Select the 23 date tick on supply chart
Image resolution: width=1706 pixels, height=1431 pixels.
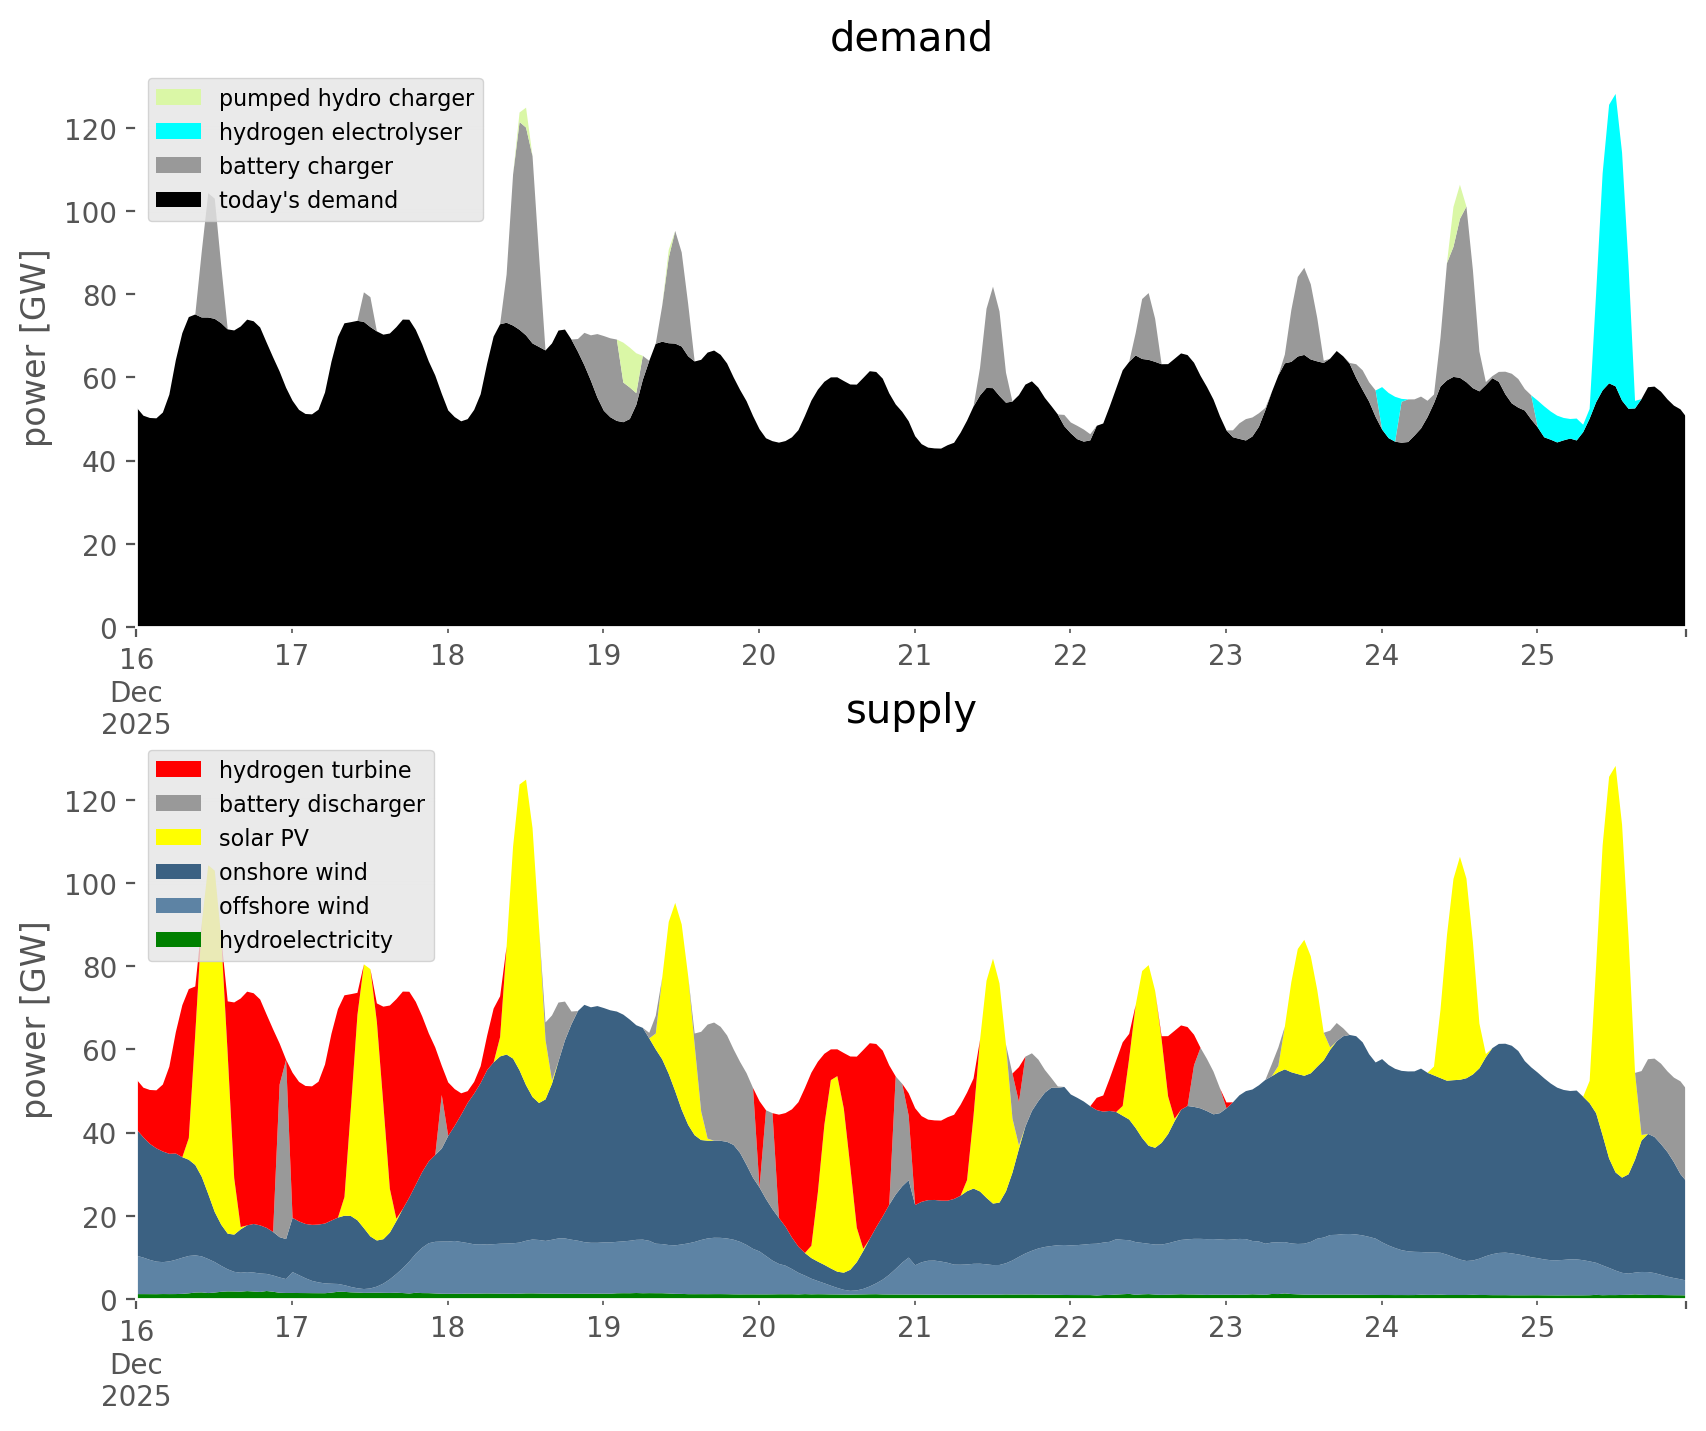(x=1226, y=1328)
